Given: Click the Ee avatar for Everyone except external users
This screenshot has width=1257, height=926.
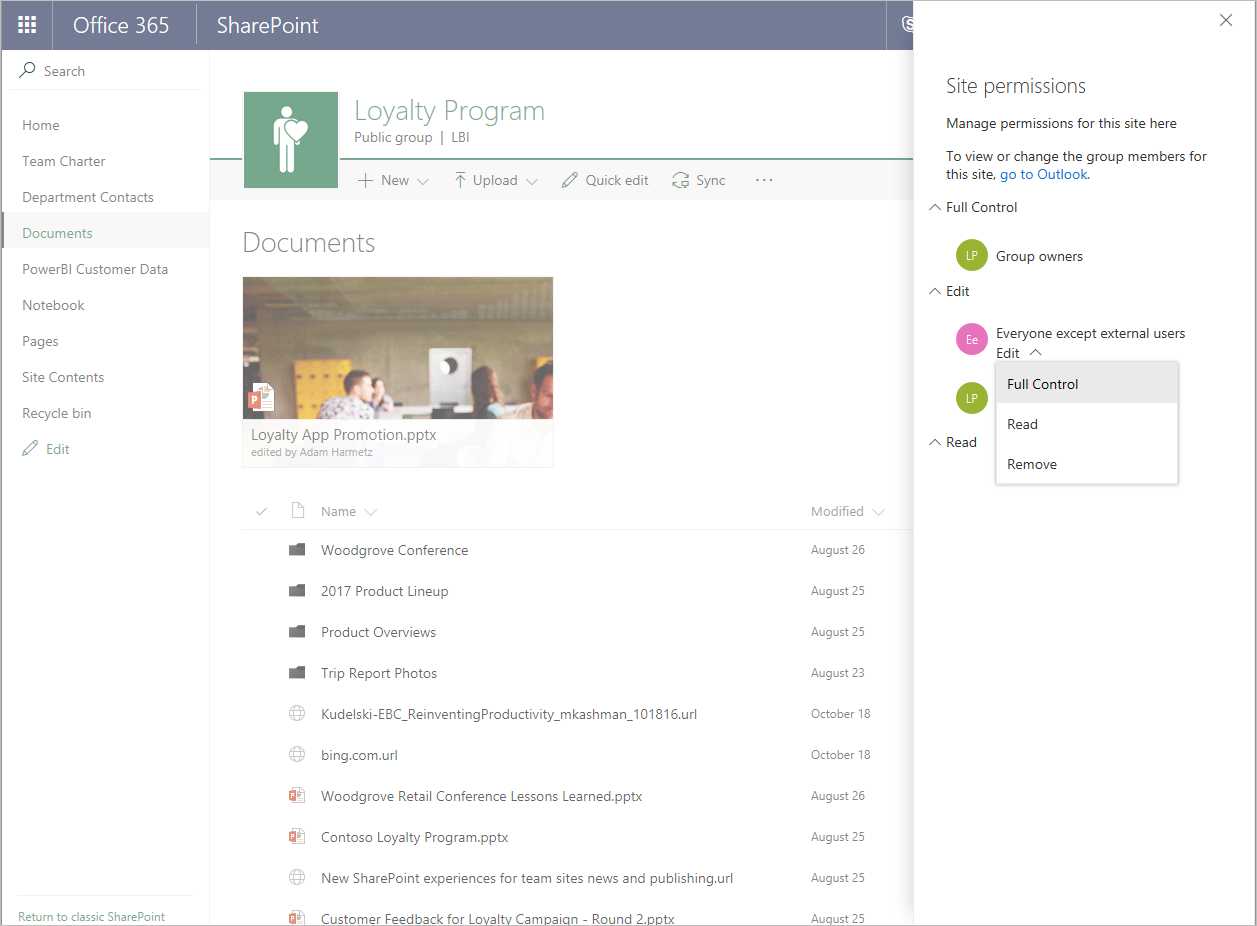Looking at the screenshot, I should point(971,339).
